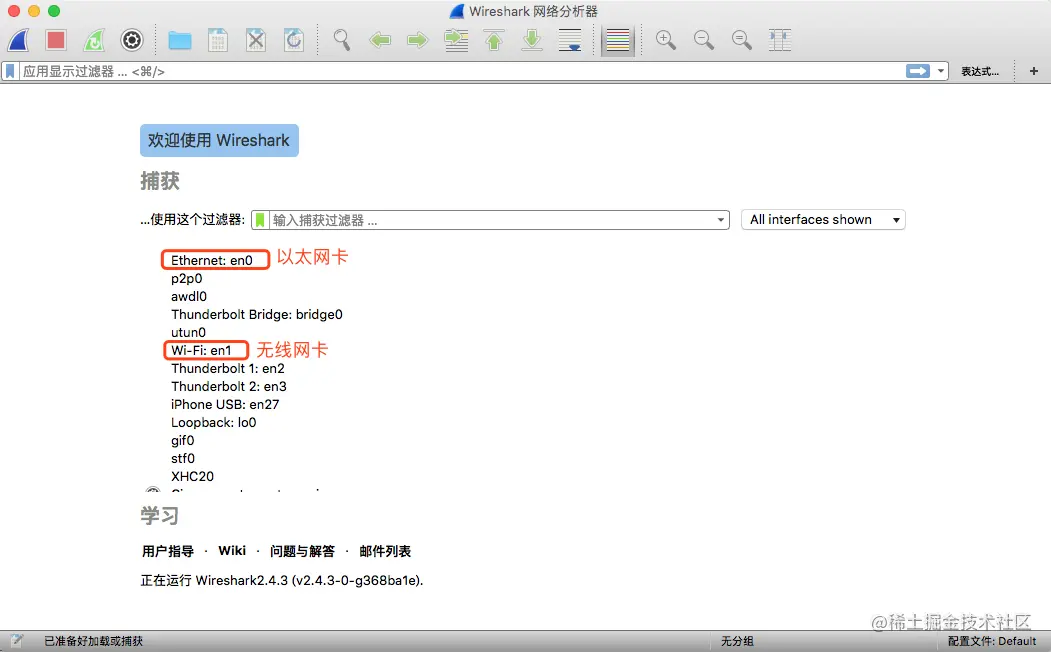Select Thunderbolt 1: en2 interface
1051x652 pixels.
click(x=228, y=369)
